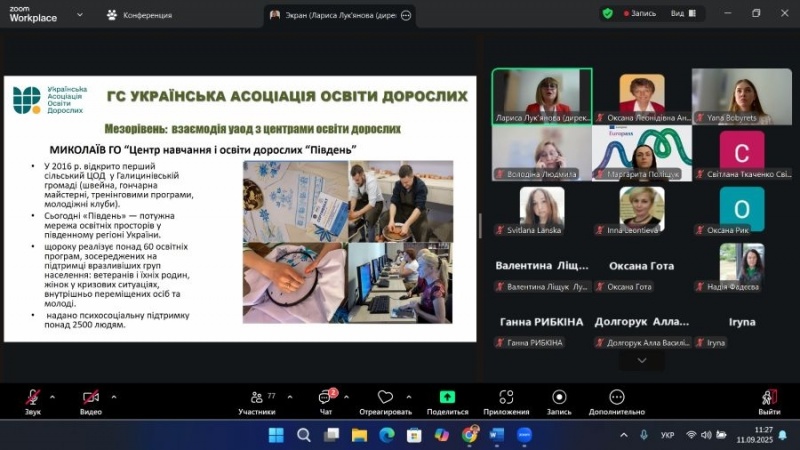Open the apps (Приложения) icon
Screen dimensions: 800x450
pyautogui.click(x=506, y=397)
